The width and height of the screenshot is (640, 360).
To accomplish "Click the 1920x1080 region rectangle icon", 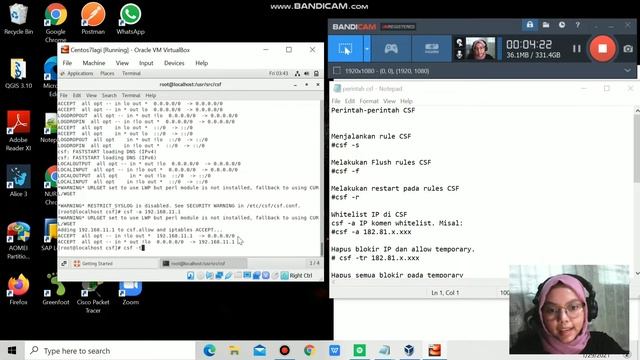I will click(x=337, y=71).
